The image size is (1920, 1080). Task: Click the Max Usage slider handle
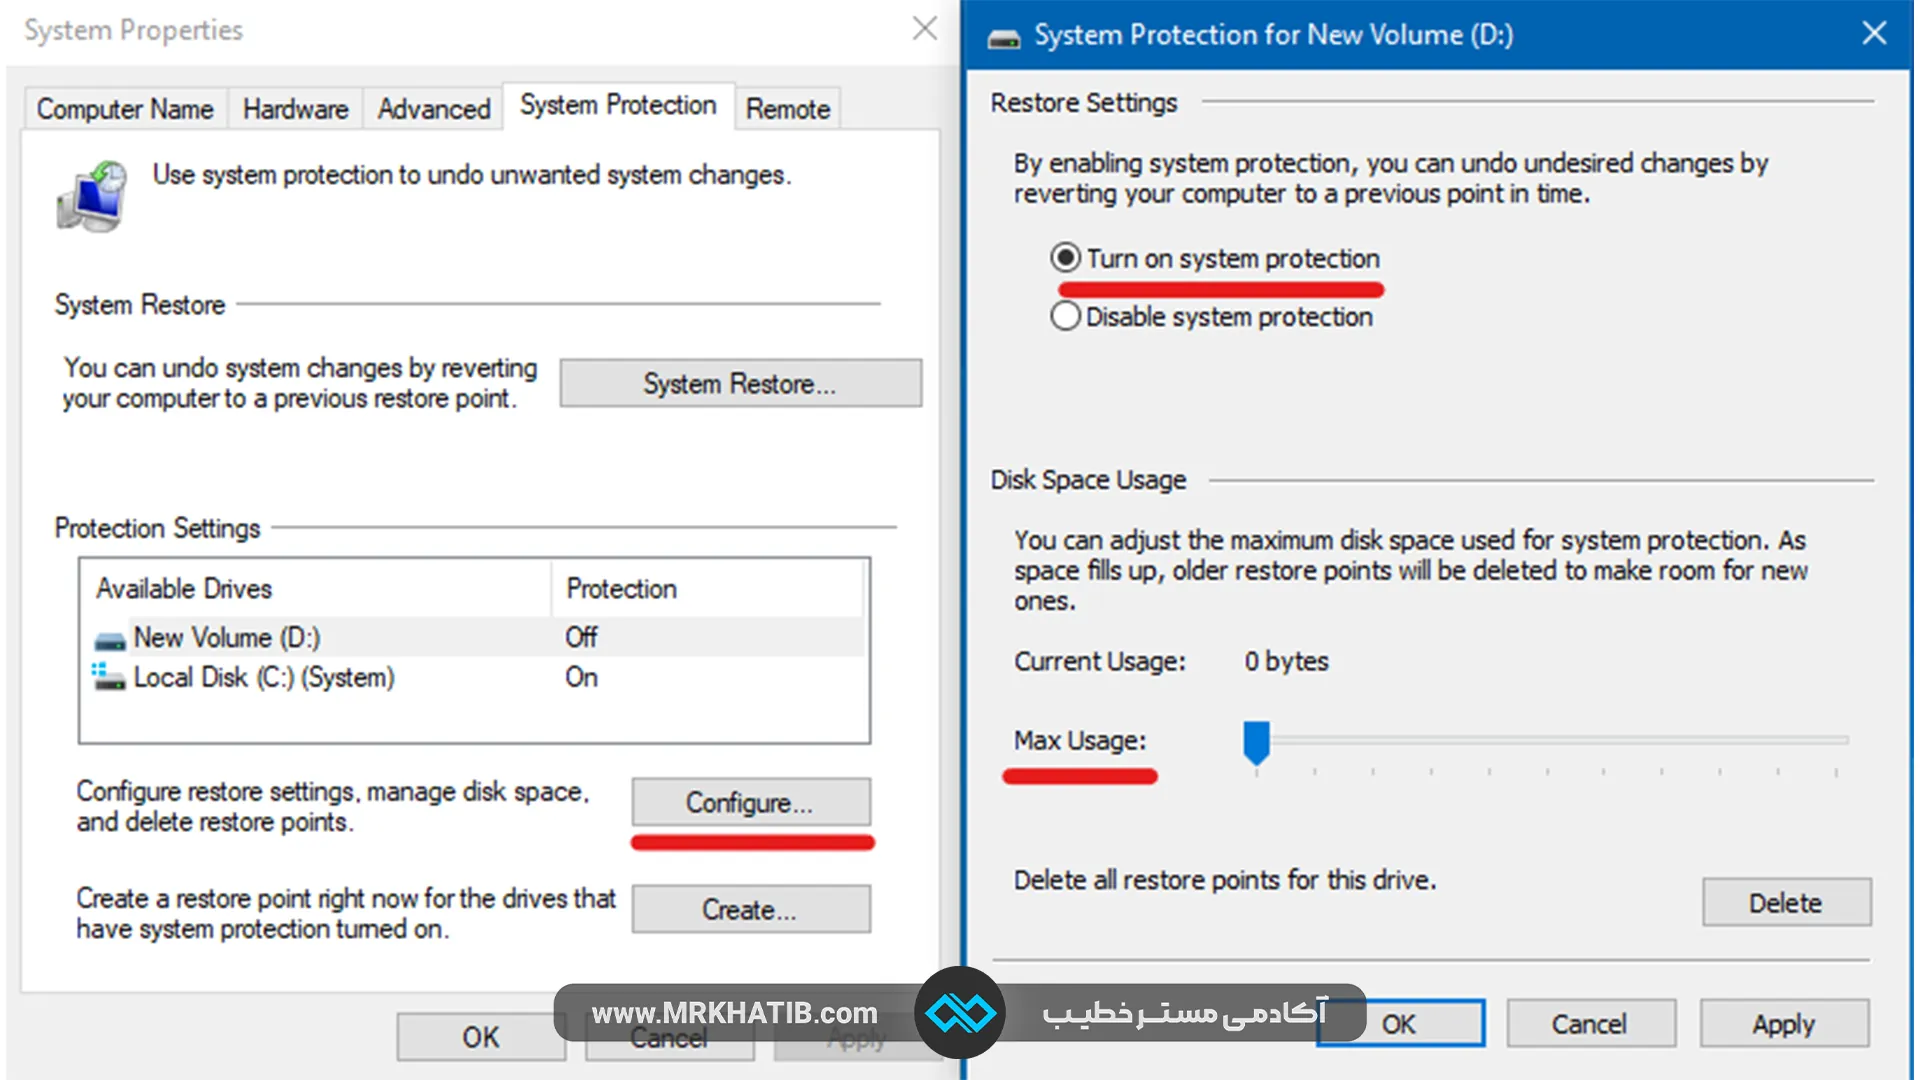click(1256, 742)
